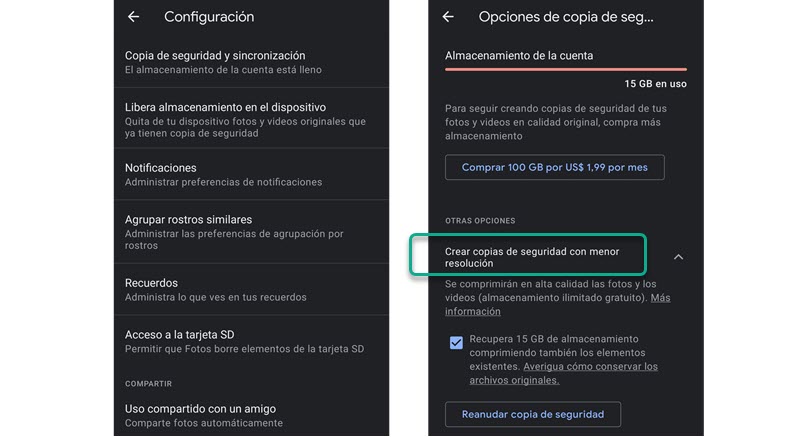Viewport: 800px width, 437px height.
Task: Go back from the Configuración screen
Action: pyautogui.click(x=134, y=17)
